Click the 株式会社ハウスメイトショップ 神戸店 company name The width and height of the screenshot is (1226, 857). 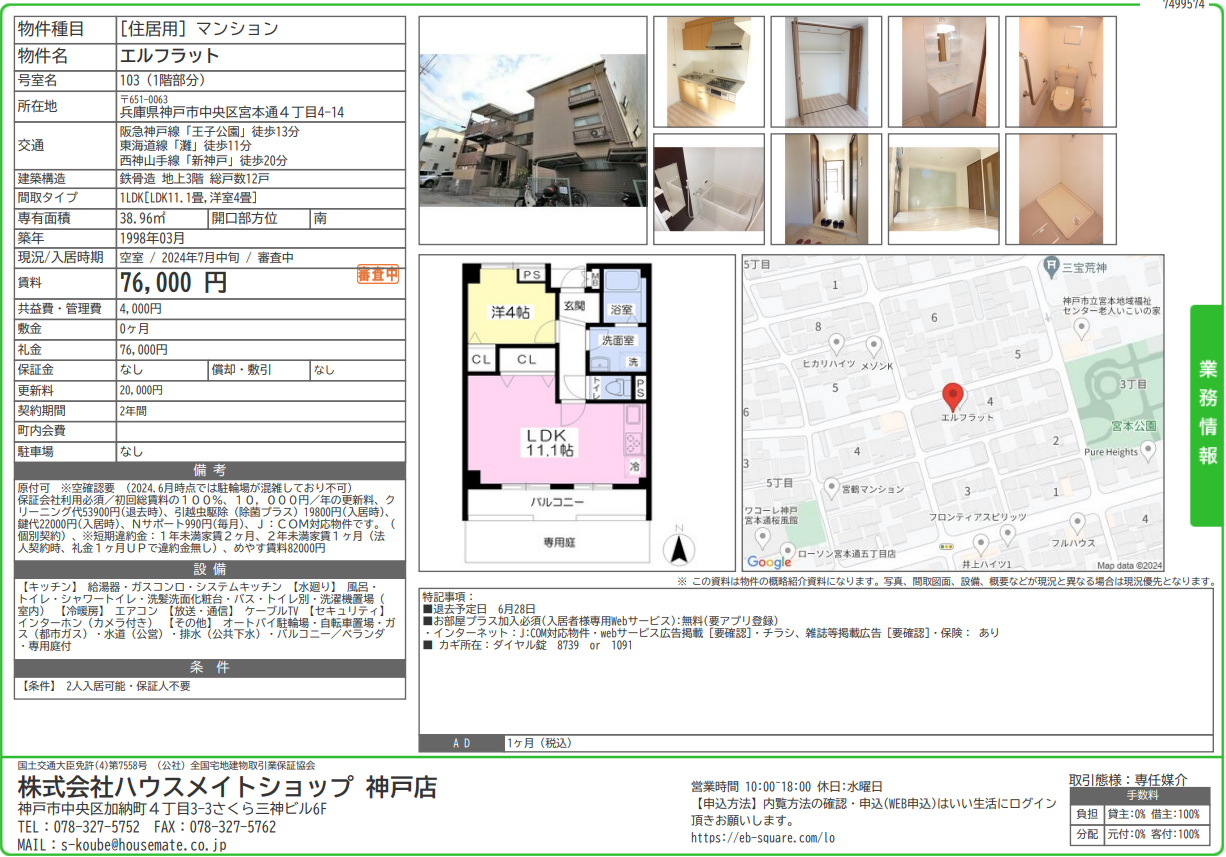[x=228, y=787]
